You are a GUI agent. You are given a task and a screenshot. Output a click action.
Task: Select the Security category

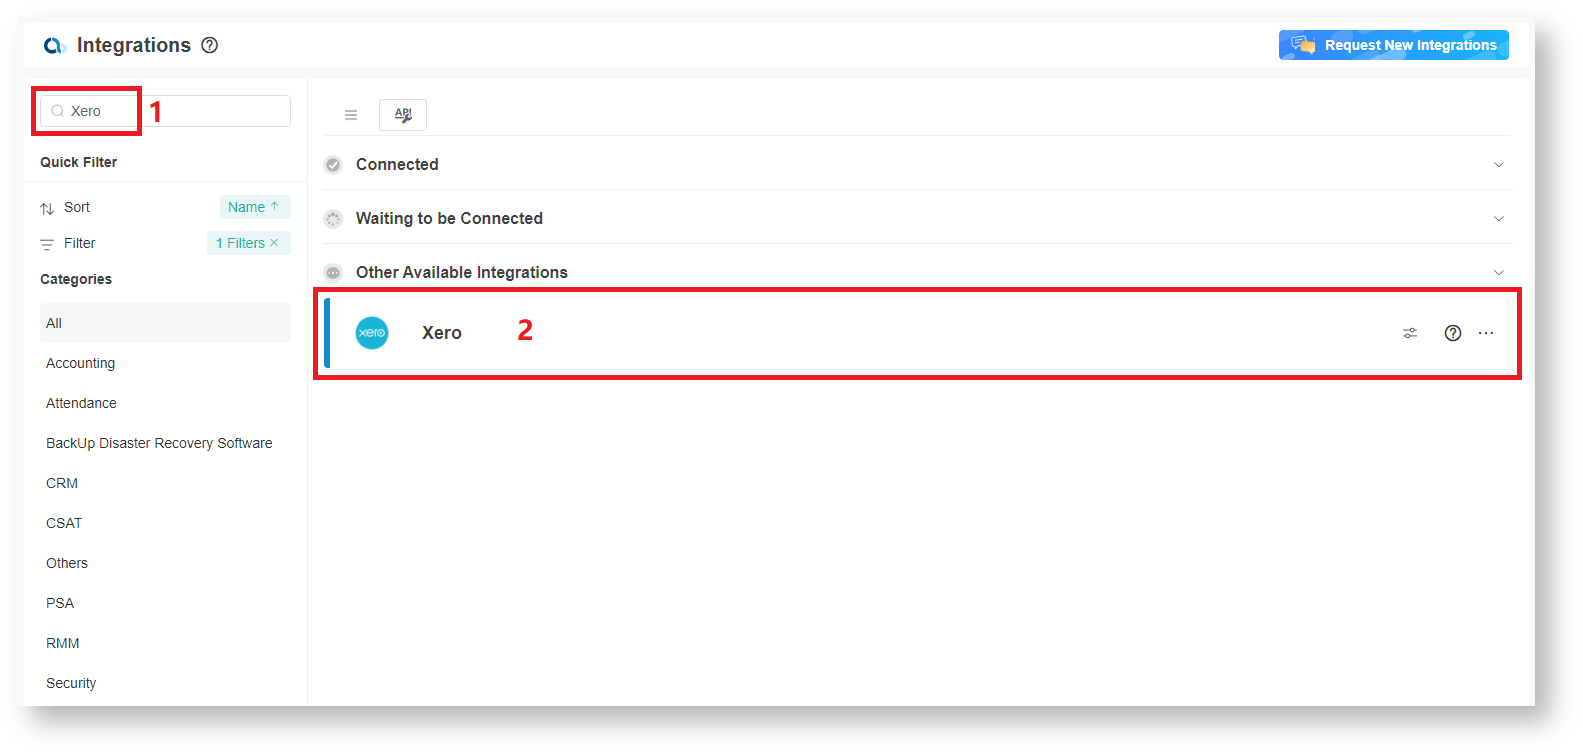tap(70, 682)
